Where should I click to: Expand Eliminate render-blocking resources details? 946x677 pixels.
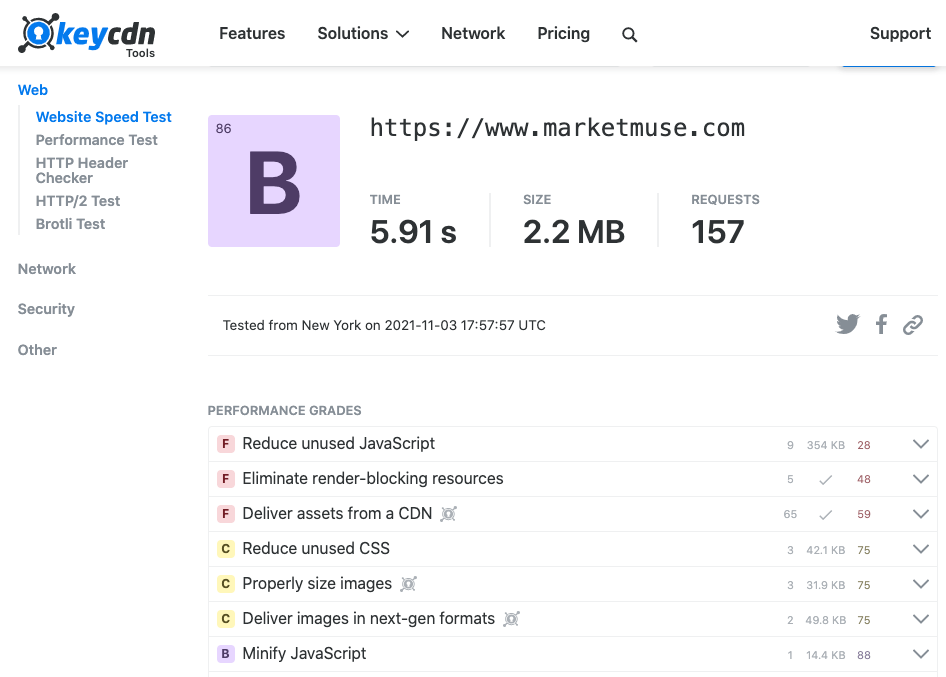tap(920, 479)
